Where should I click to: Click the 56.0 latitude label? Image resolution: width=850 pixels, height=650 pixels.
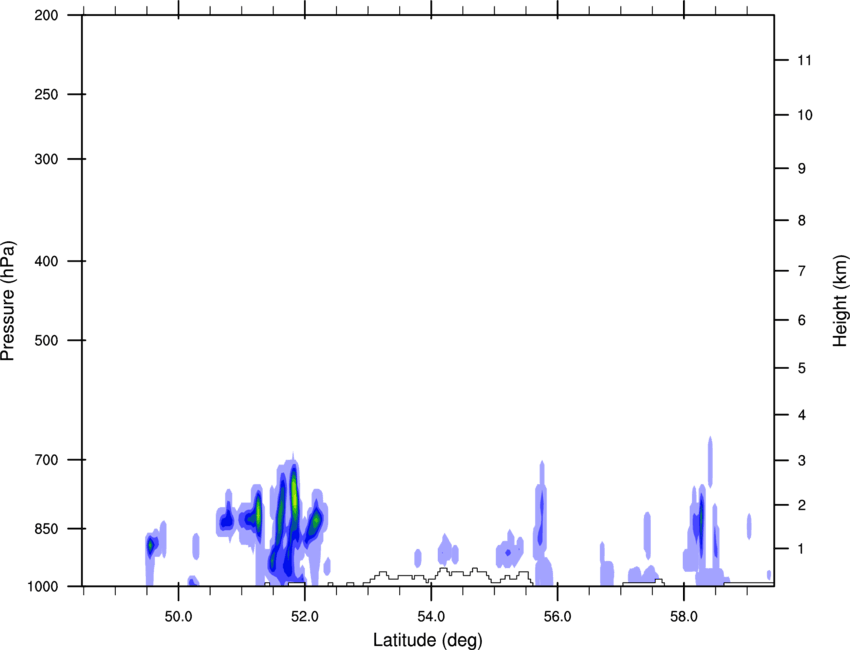558,616
